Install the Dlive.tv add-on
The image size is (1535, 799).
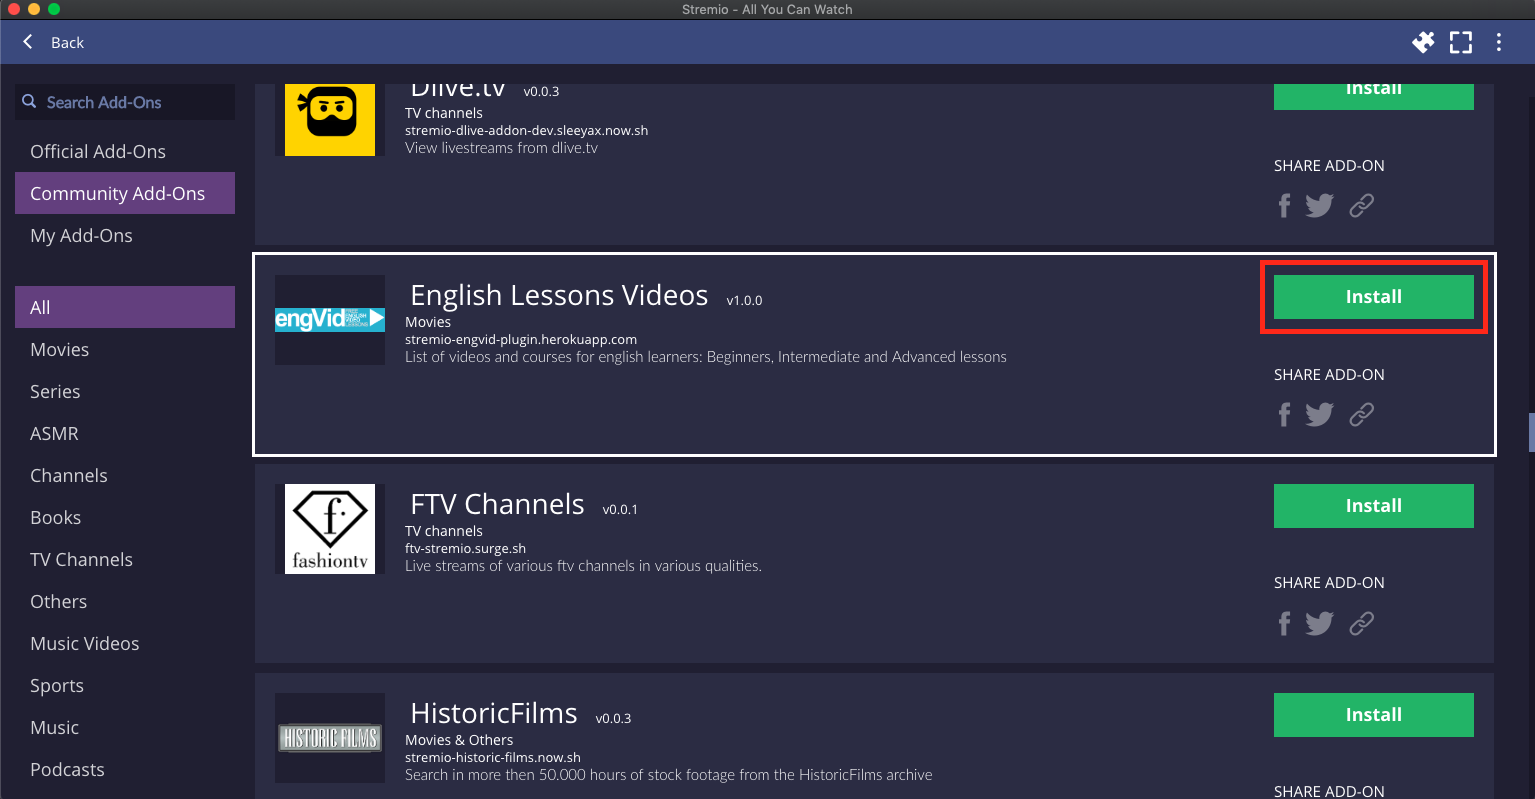click(x=1373, y=96)
